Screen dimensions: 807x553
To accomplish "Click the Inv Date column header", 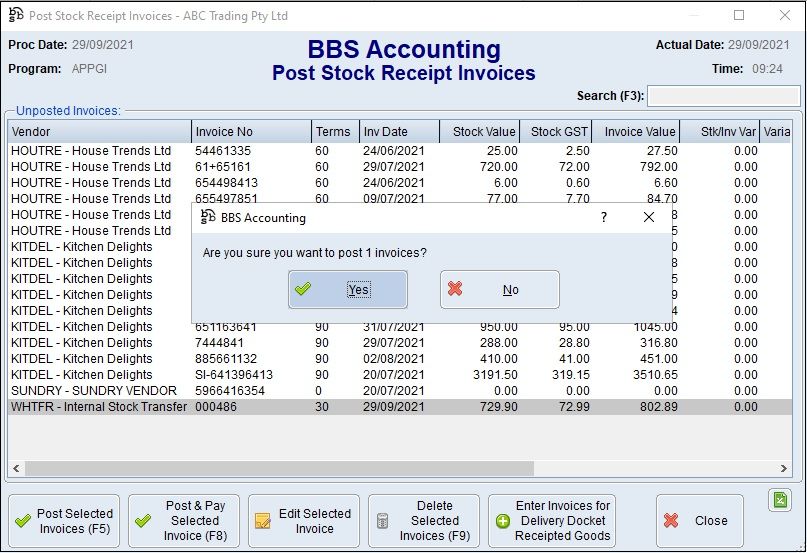I will point(398,132).
